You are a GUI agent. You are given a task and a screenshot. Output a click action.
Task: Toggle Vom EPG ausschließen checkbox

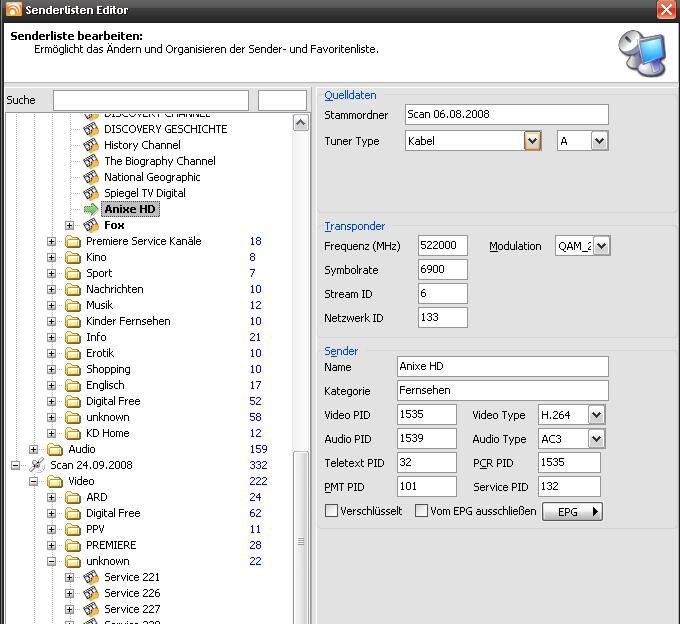point(422,511)
